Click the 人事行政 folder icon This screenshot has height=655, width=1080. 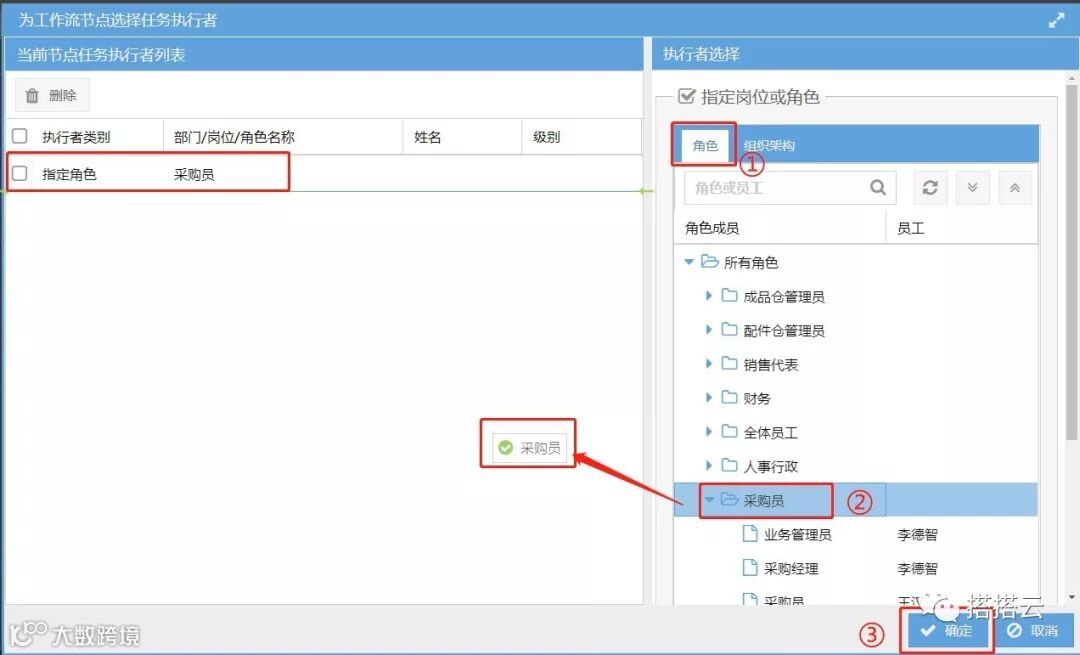click(729, 465)
